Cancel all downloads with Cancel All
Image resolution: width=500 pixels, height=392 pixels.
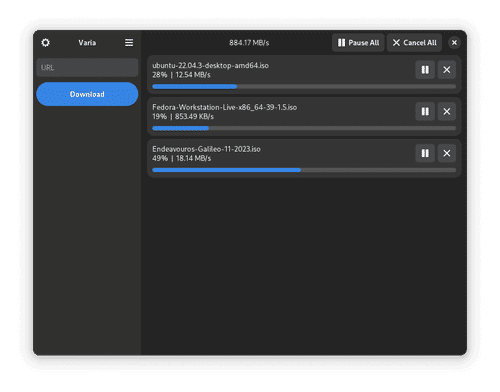pos(414,43)
